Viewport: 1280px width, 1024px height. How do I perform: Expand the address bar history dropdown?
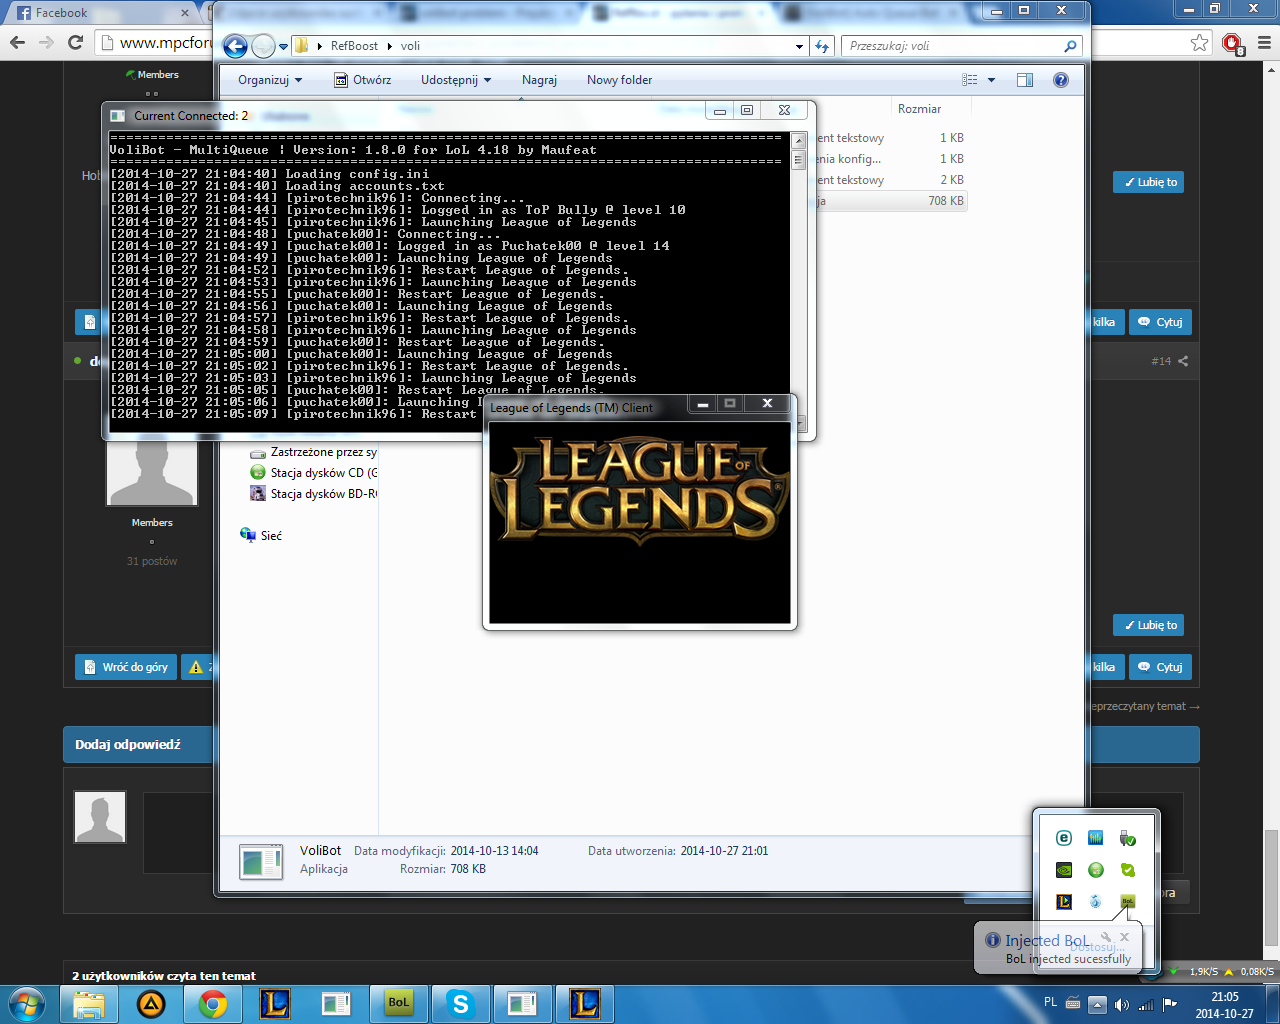coord(799,46)
